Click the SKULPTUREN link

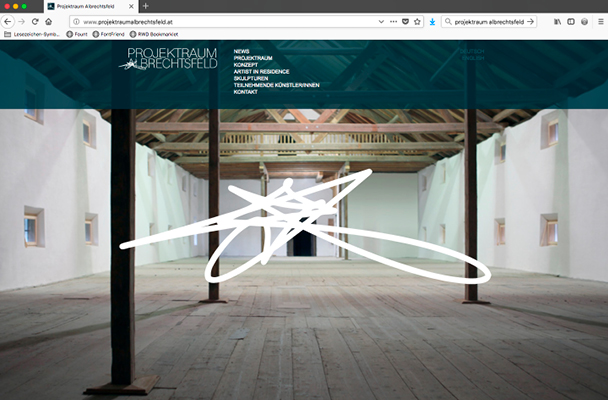250,78
